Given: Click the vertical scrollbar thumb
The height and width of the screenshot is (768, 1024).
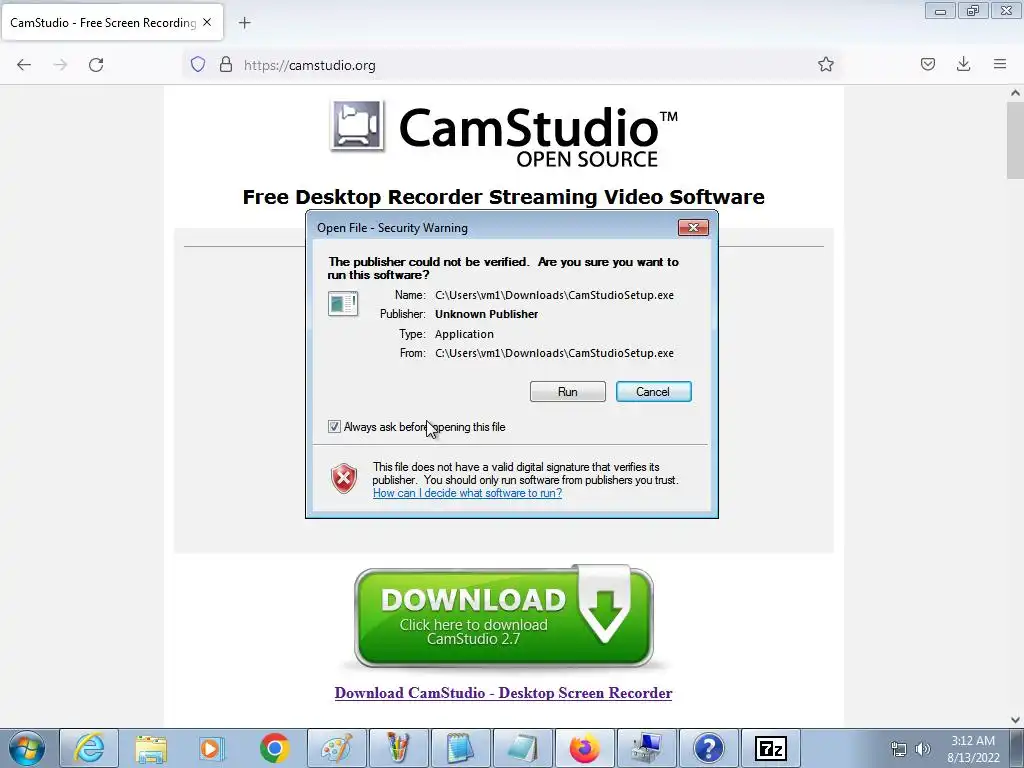Looking at the screenshot, I should pos(1015,140).
